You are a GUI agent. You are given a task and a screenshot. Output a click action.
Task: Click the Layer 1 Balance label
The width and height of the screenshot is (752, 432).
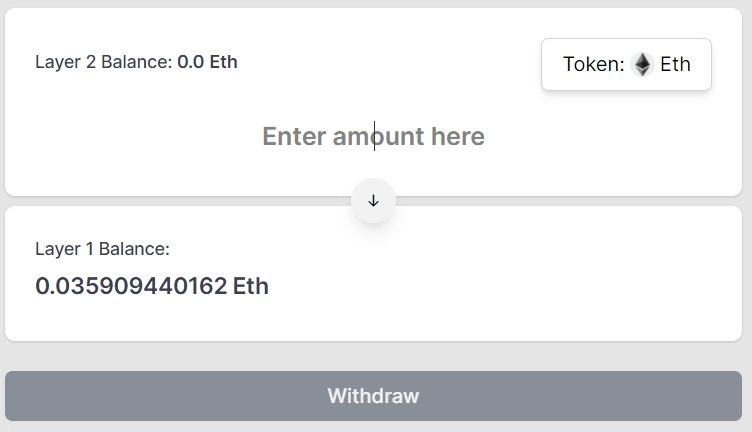102,249
